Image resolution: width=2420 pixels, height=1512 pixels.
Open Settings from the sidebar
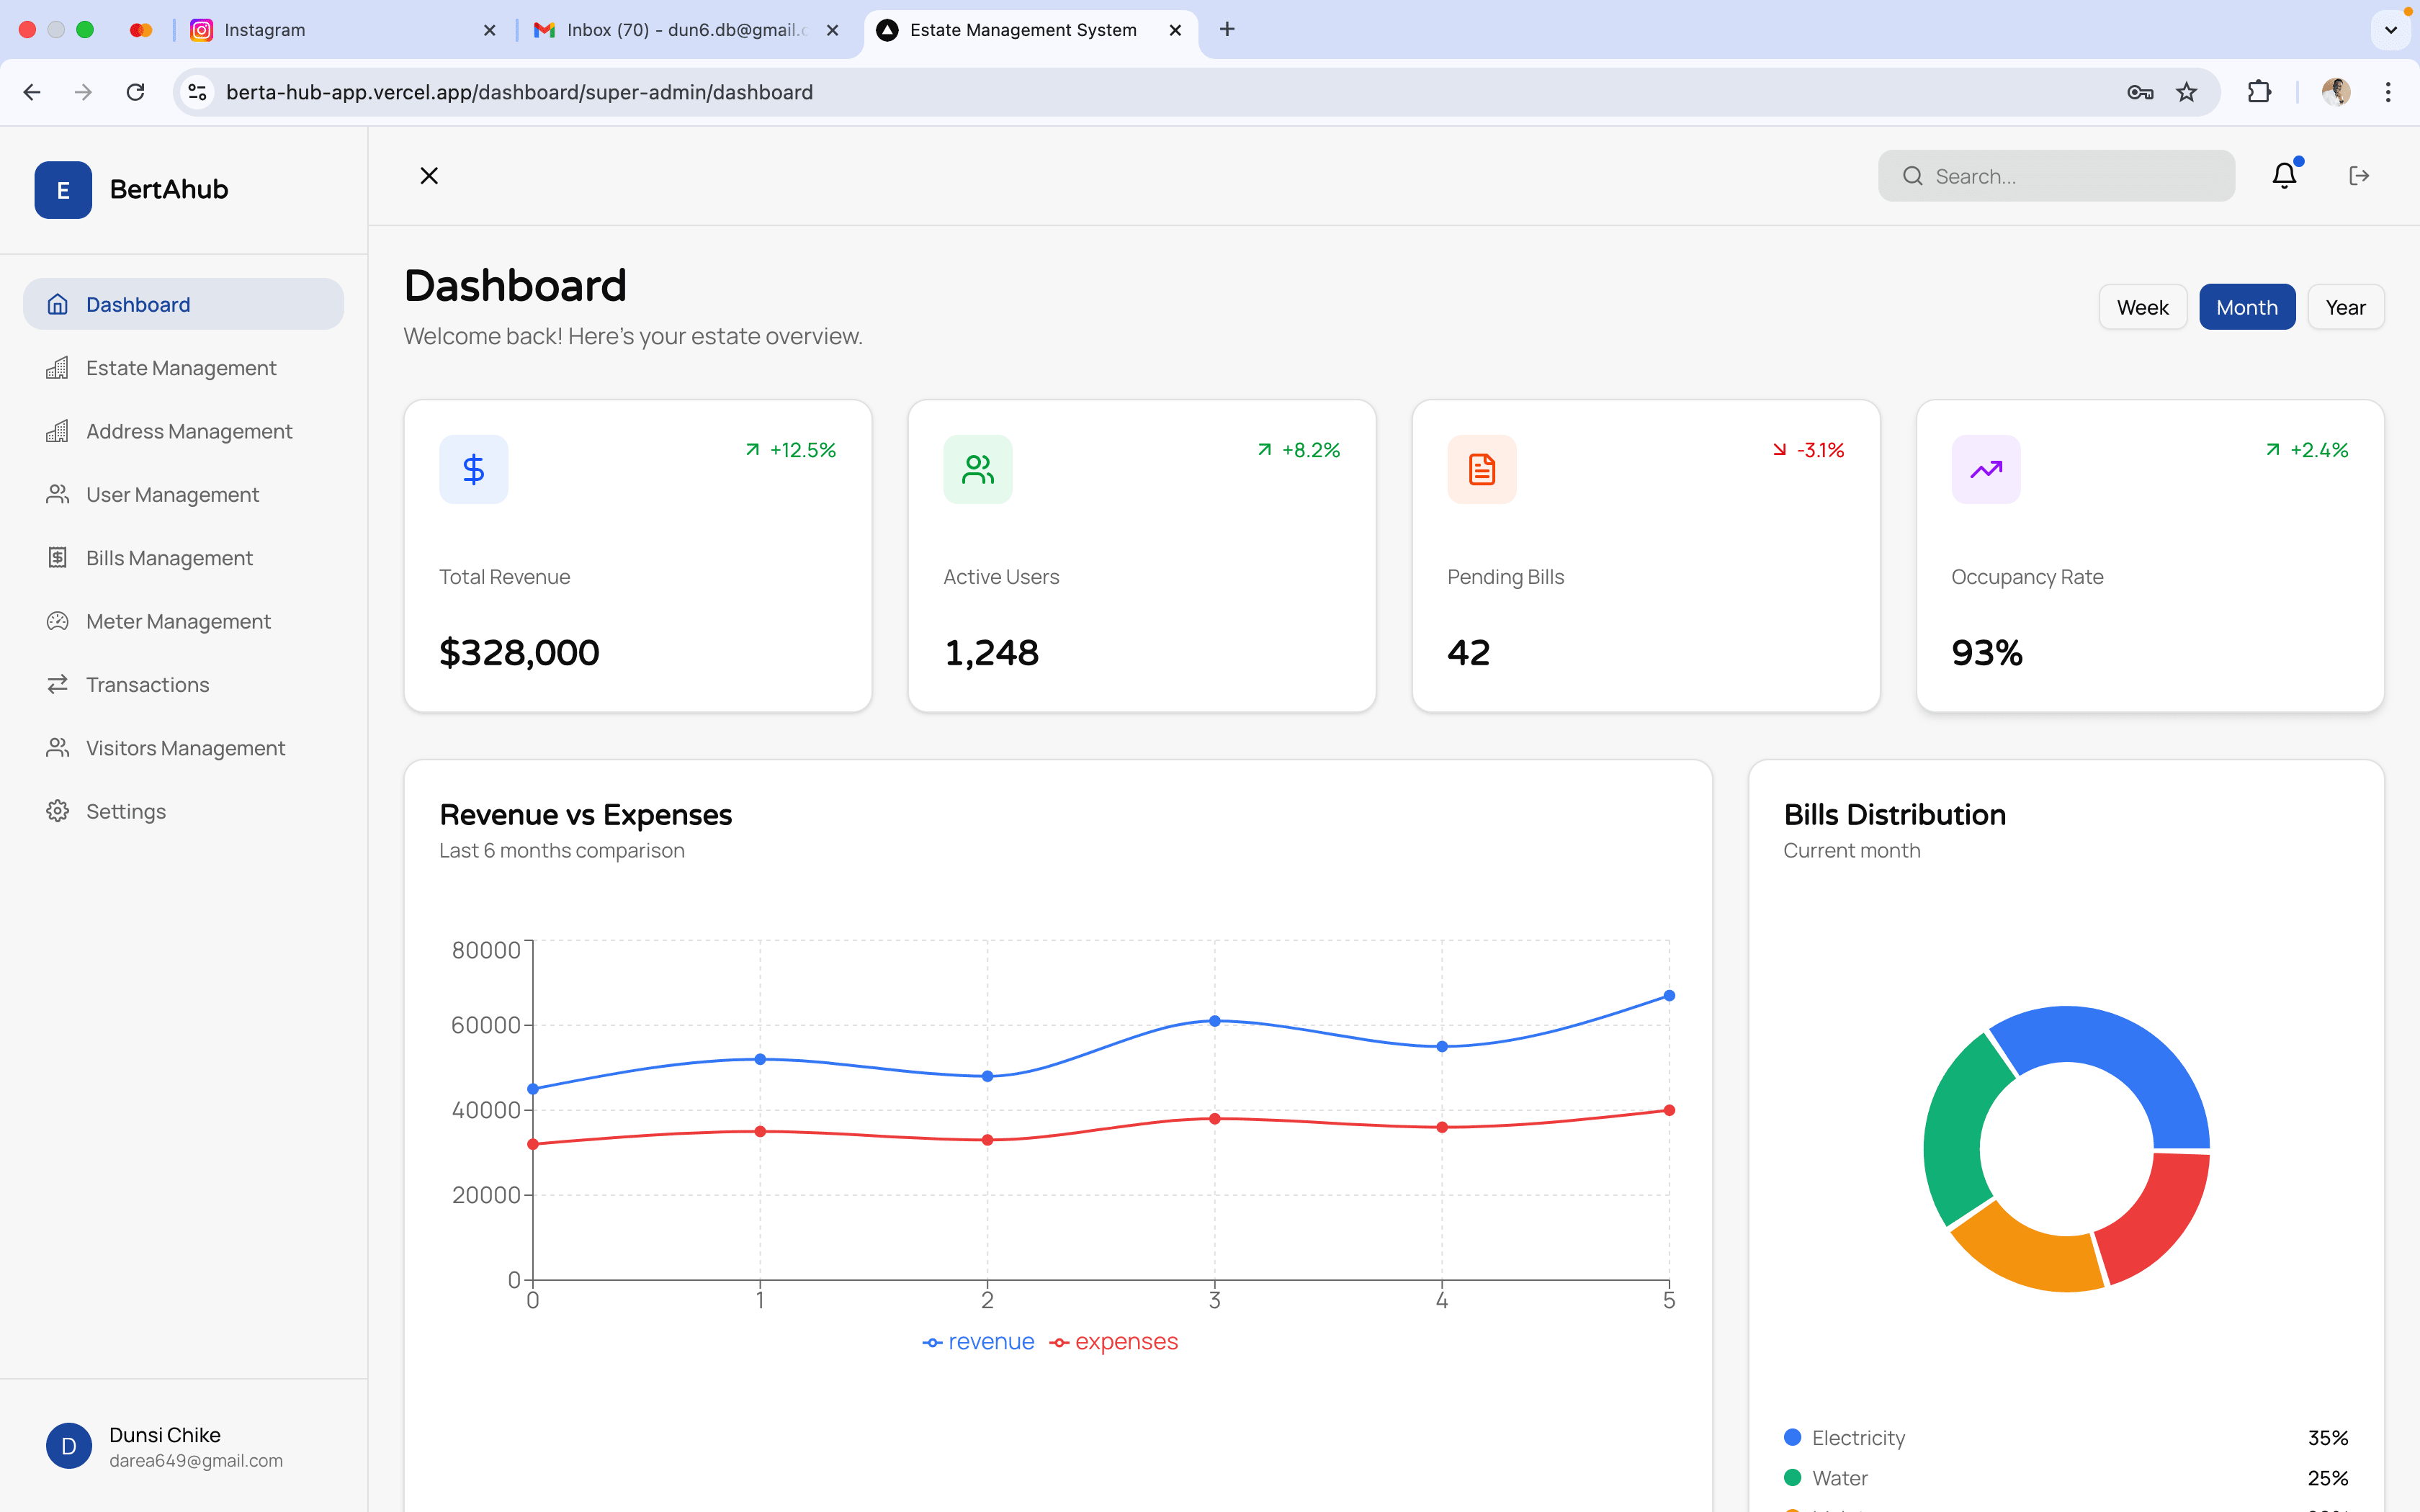[125, 811]
